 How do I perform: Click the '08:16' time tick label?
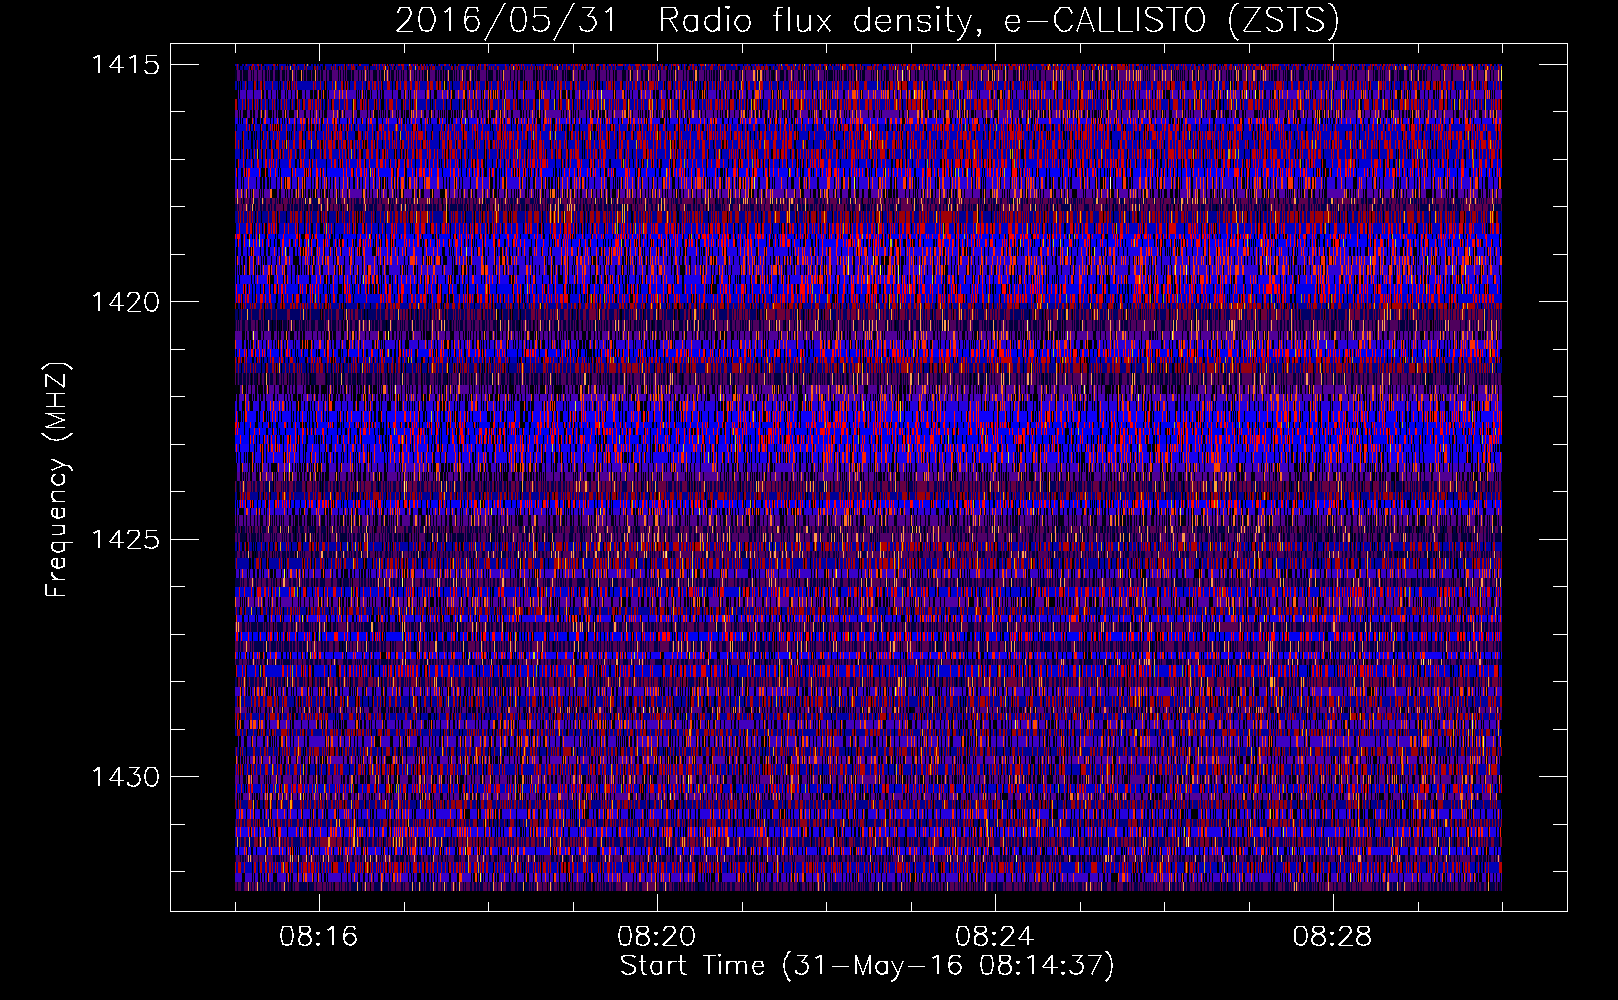[x=319, y=937]
